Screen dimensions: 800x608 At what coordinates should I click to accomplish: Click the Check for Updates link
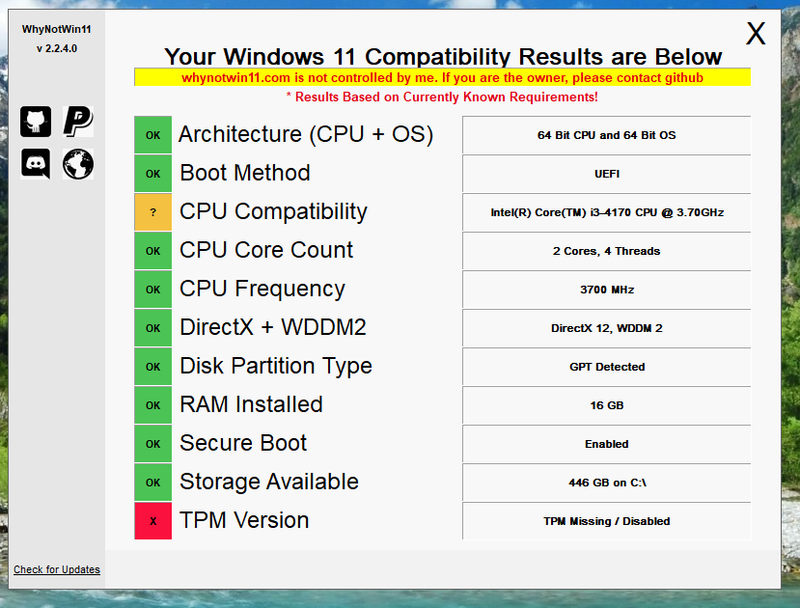click(57, 570)
